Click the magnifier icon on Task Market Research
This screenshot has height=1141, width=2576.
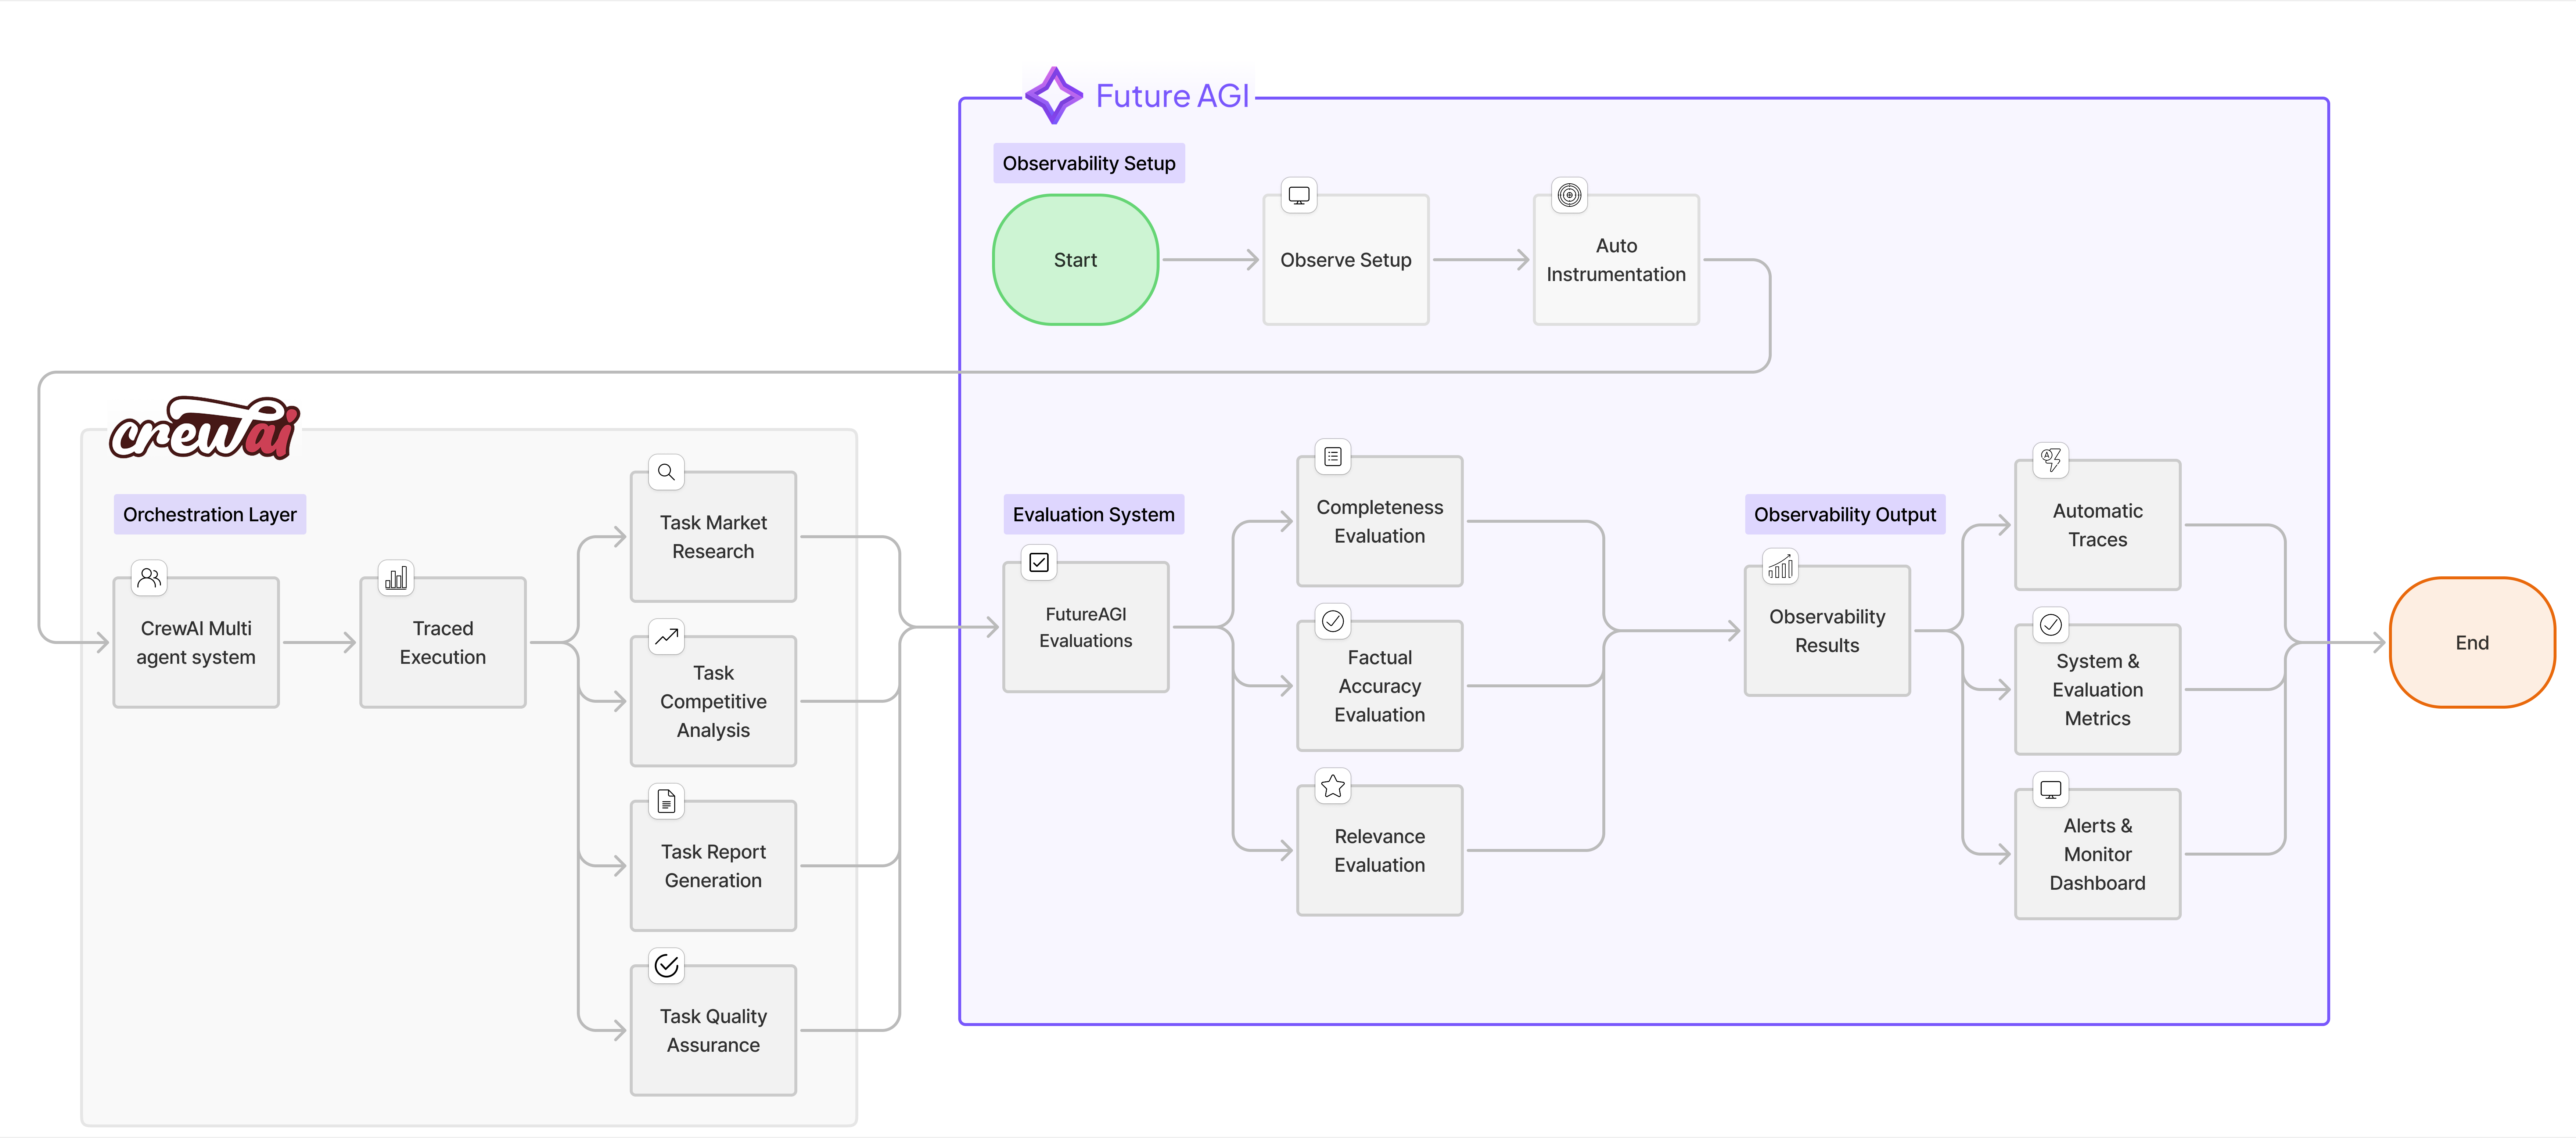(x=666, y=472)
